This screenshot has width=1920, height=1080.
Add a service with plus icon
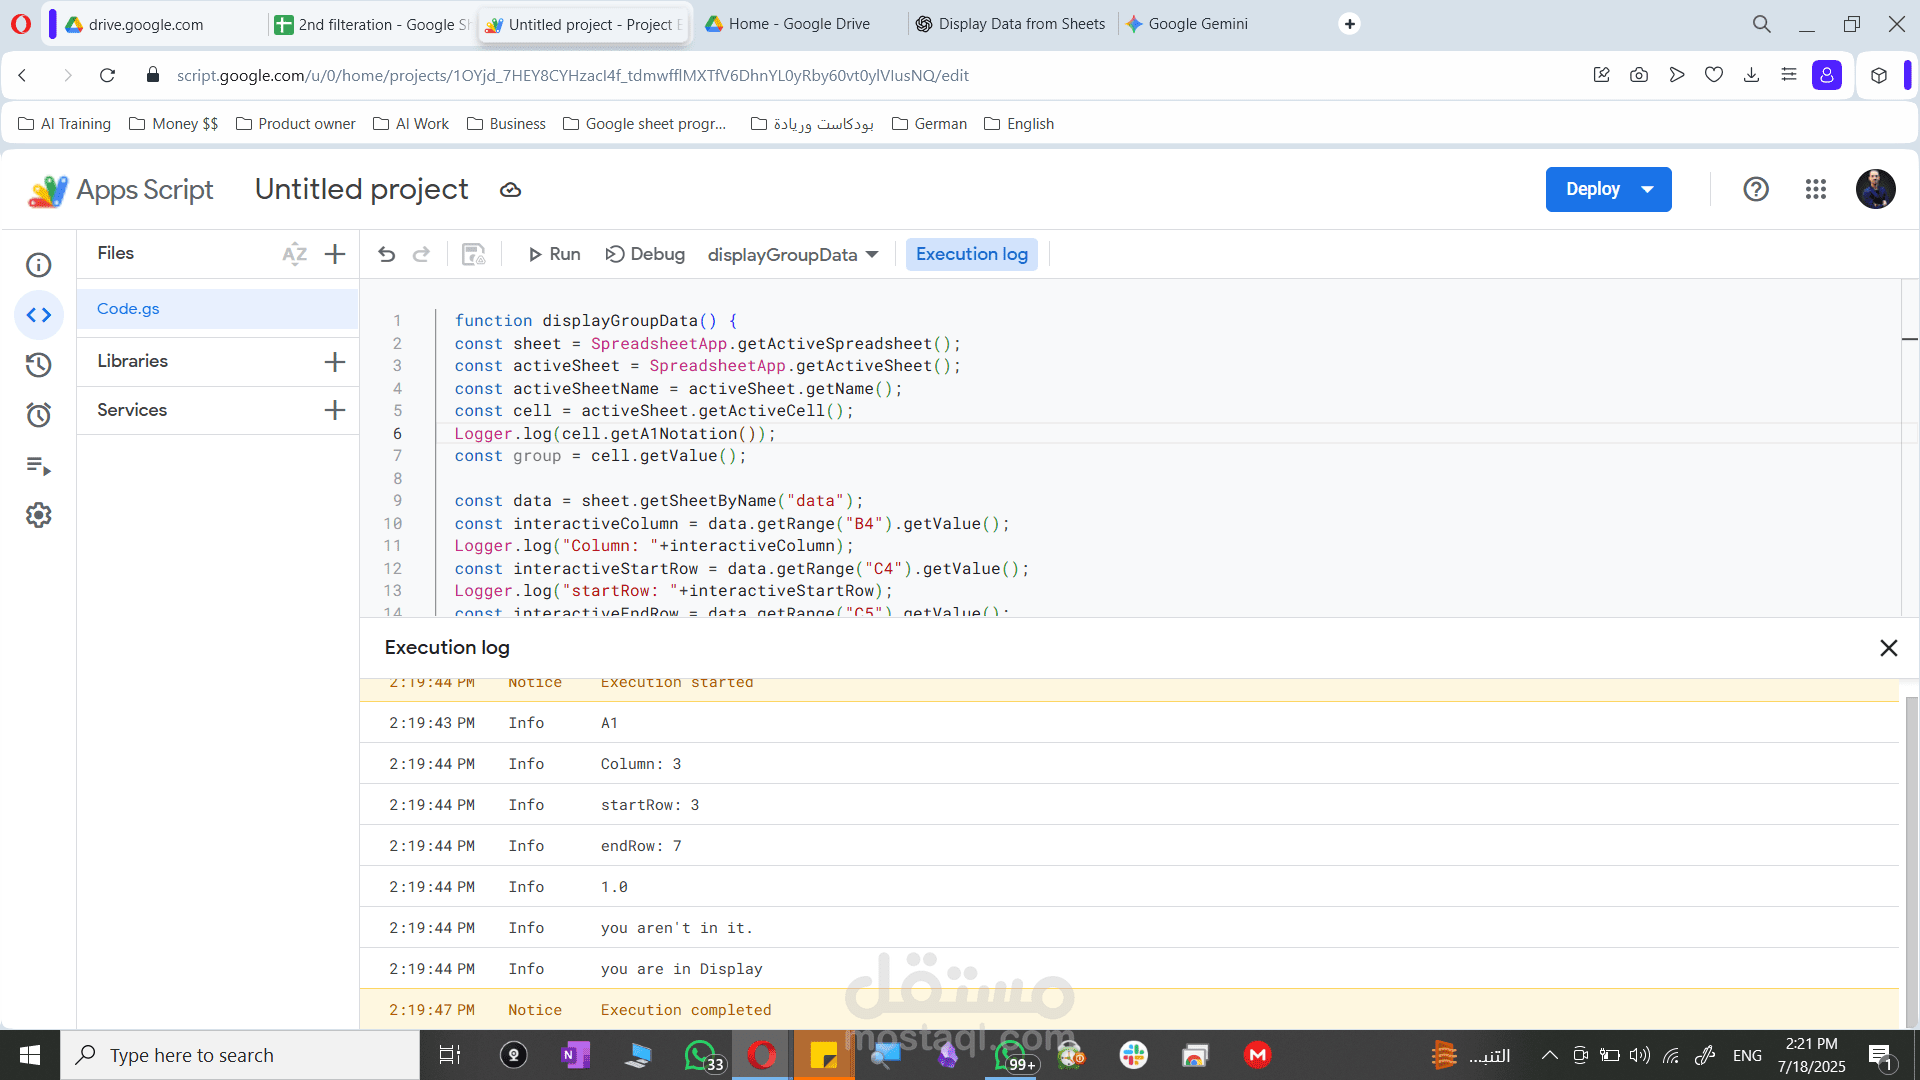coord(335,410)
